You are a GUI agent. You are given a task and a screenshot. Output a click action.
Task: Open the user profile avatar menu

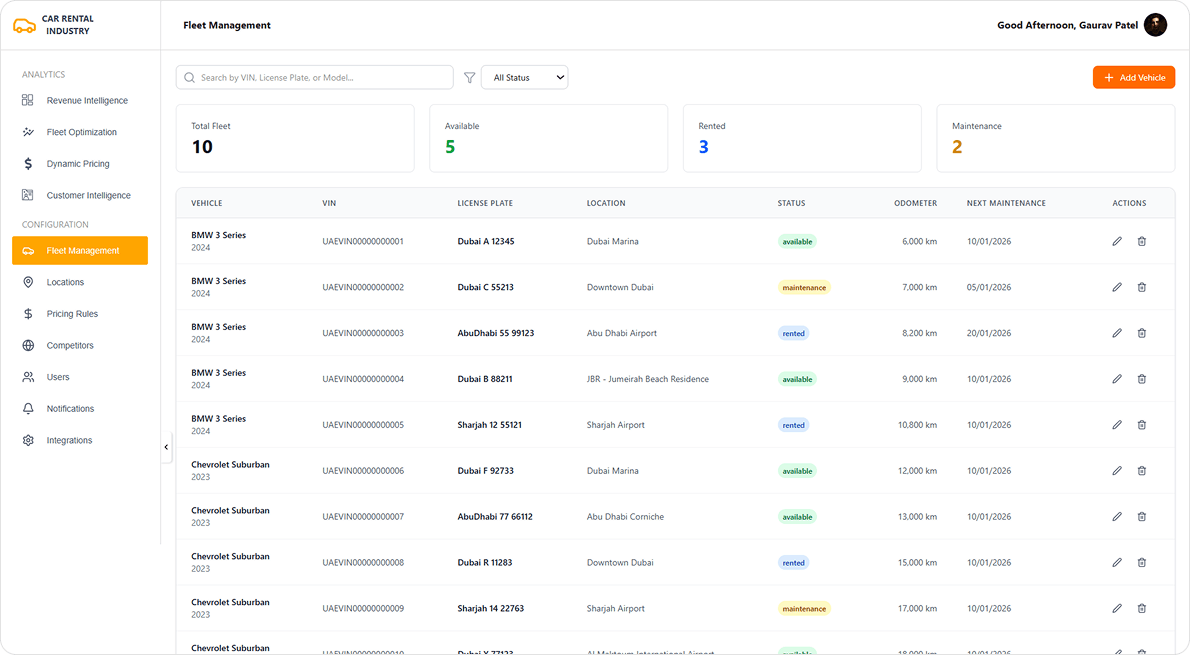[x=1155, y=24]
